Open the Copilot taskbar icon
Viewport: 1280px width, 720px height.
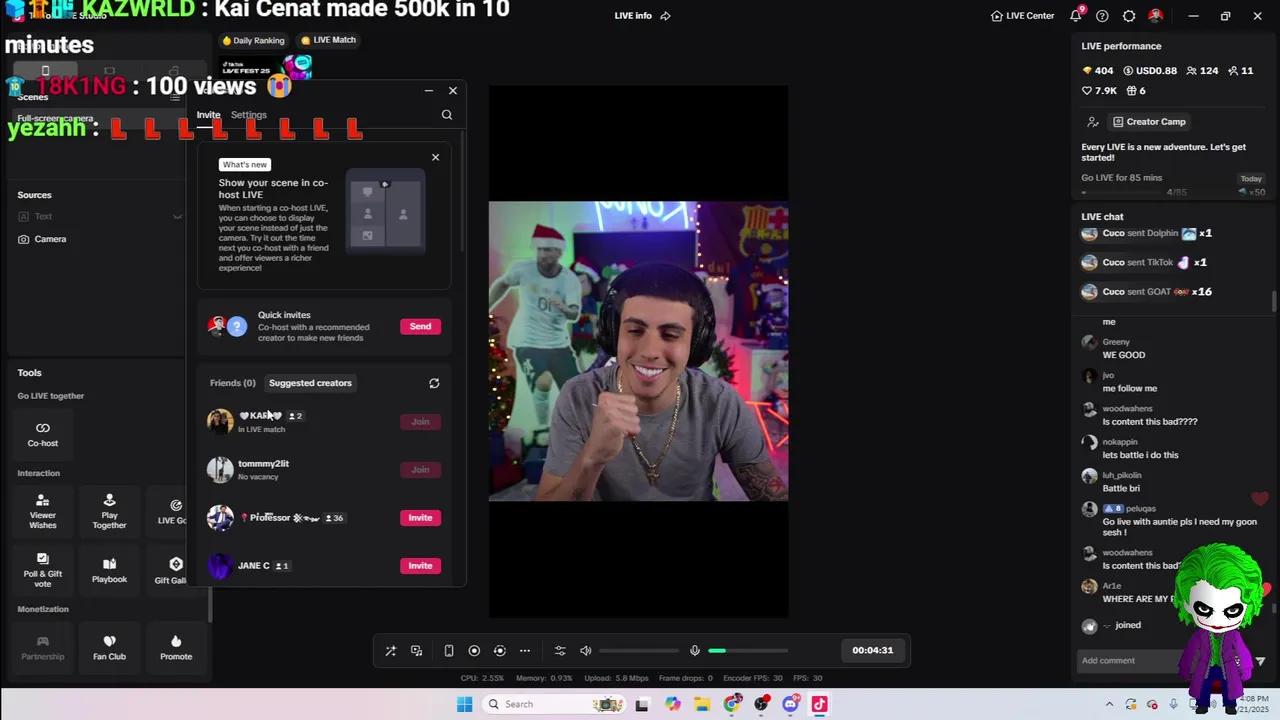click(672, 704)
